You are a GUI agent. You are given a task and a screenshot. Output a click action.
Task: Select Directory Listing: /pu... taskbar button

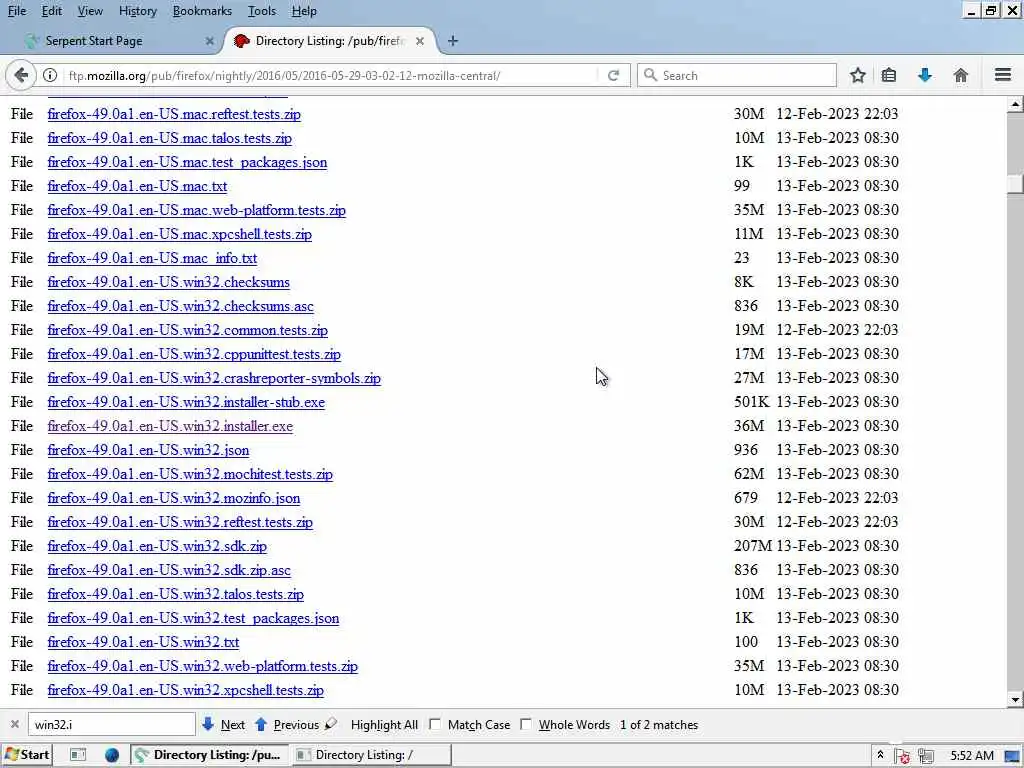[x=208, y=755]
